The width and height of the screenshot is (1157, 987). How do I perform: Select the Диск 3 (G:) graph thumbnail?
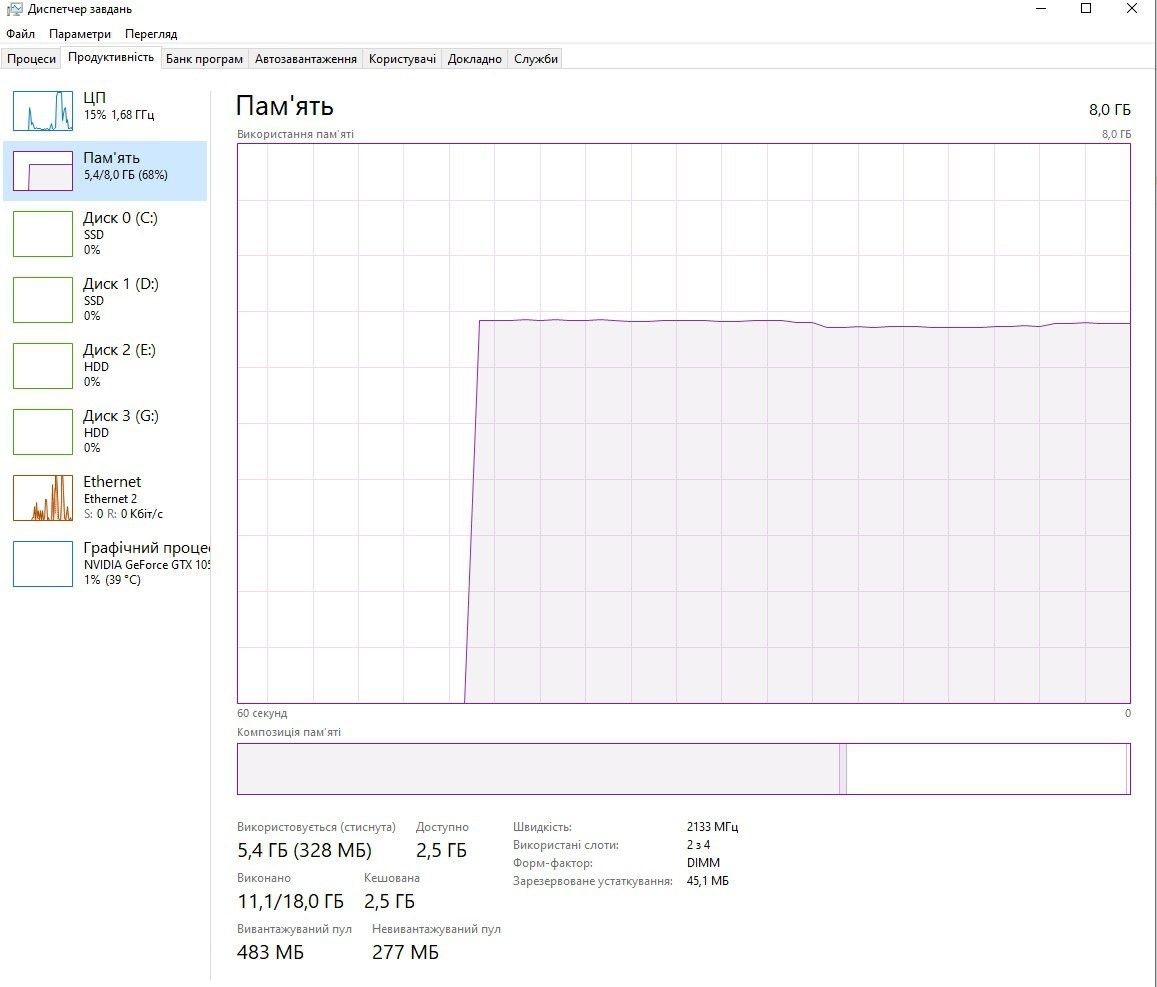43,432
